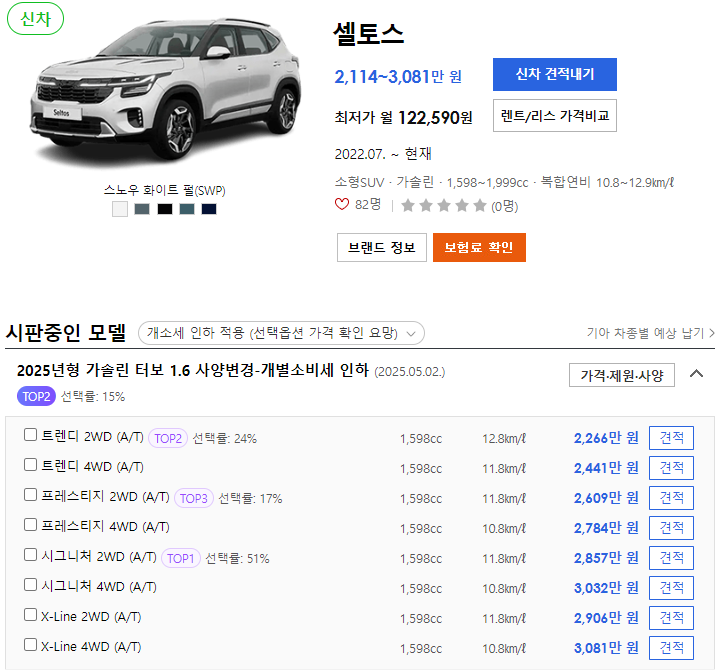Select the dark navy color swatch
723x671 pixels.
(x=209, y=209)
